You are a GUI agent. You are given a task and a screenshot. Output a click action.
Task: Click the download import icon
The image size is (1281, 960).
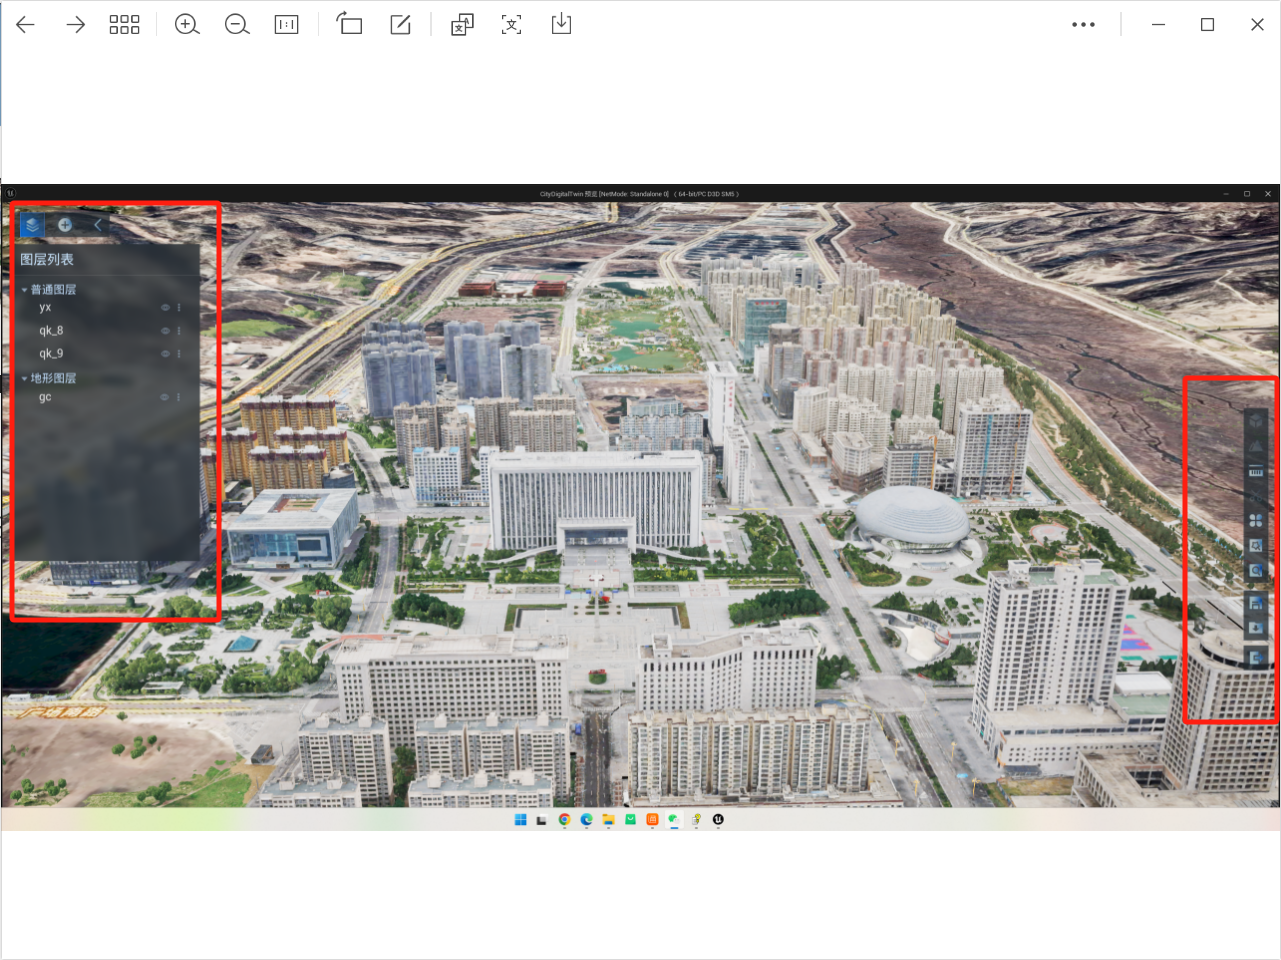coord(1256,628)
